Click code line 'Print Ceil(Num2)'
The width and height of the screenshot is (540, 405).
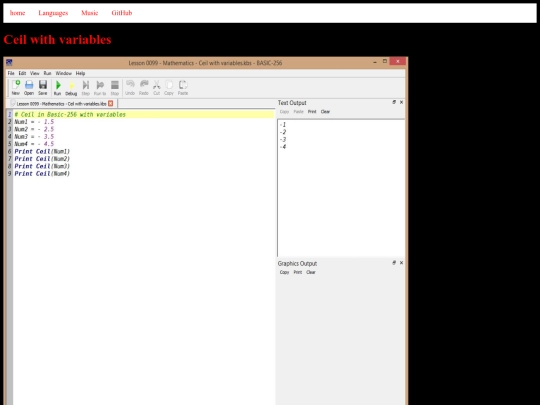(x=42, y=159)
